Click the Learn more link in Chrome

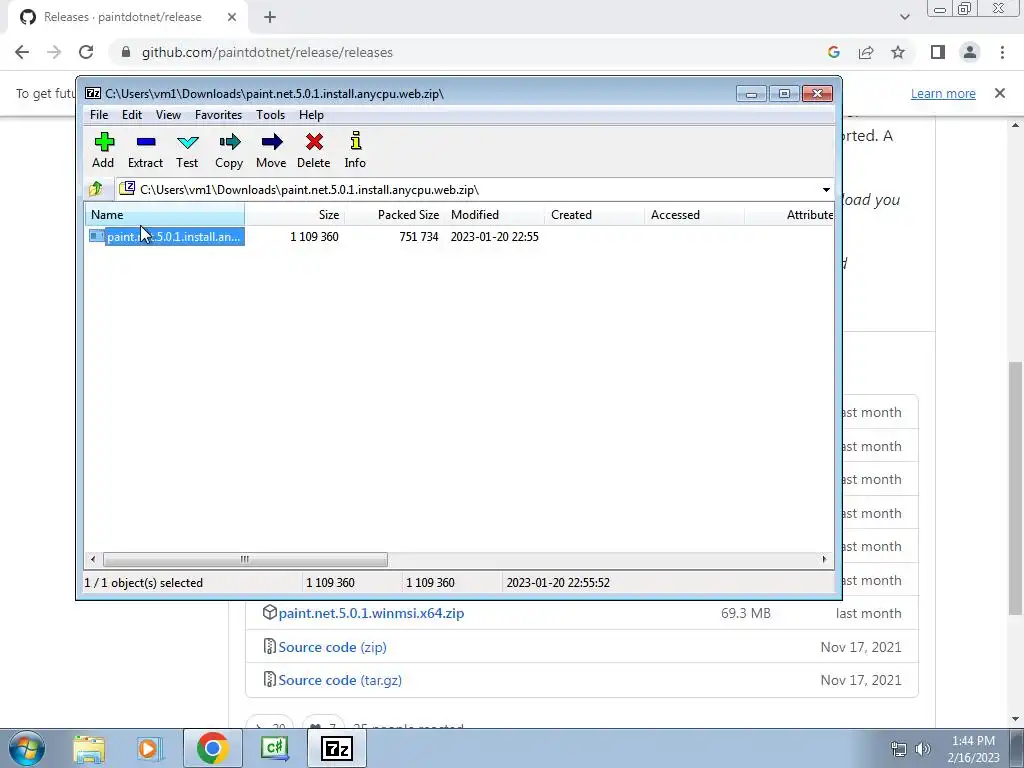[943, 93]
